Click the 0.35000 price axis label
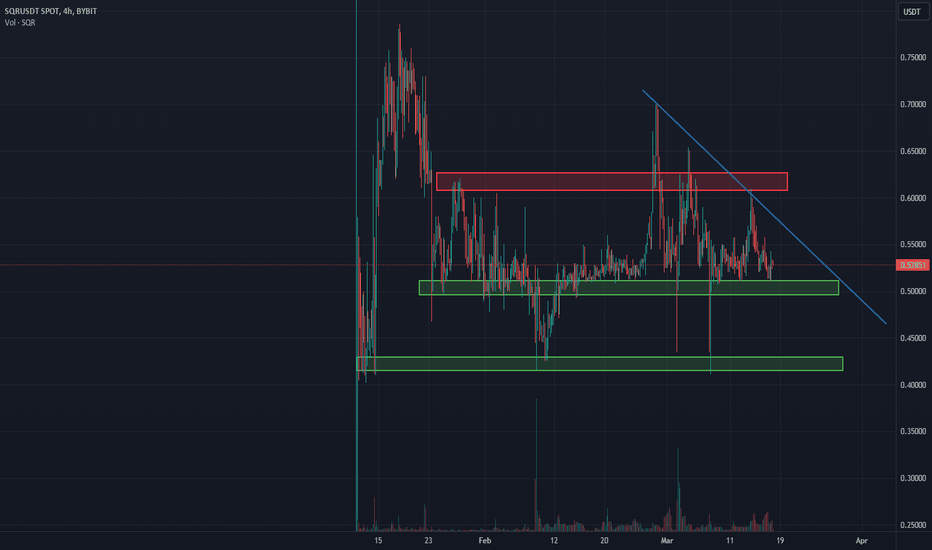The width and height of the screenshot is (932, 550). [x=913, y=431]
